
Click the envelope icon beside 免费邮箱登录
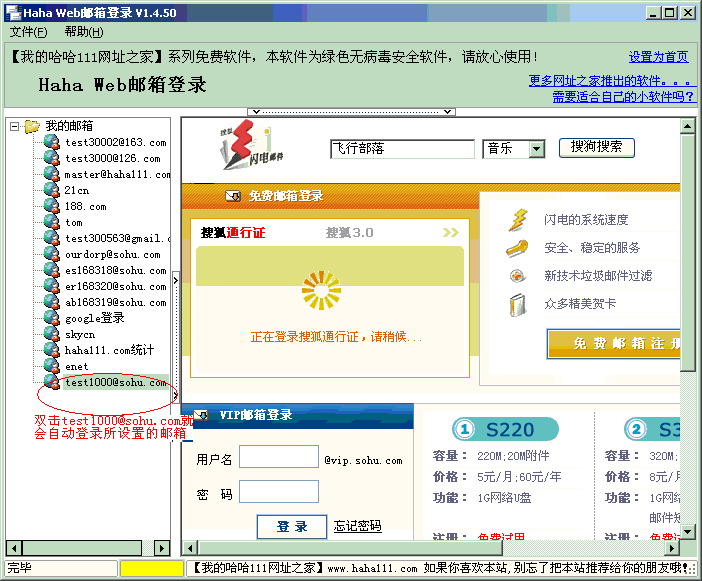(x=233, y=196)
